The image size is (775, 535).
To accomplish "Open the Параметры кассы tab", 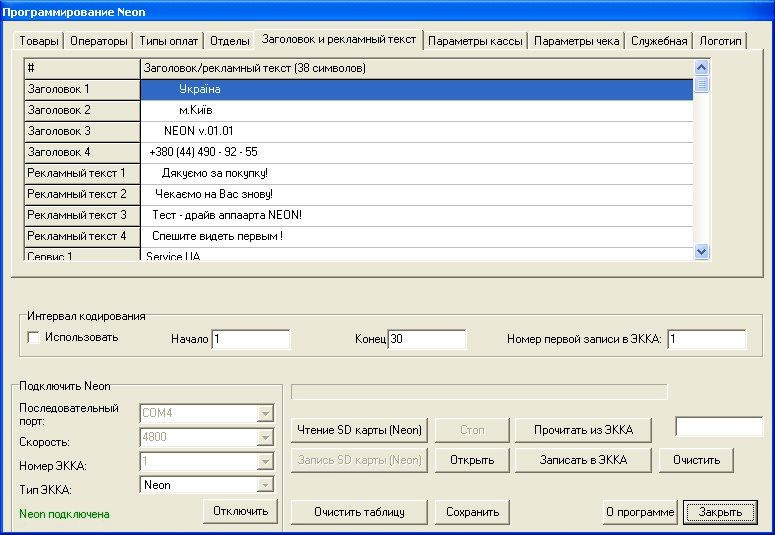I will [475, 41].
